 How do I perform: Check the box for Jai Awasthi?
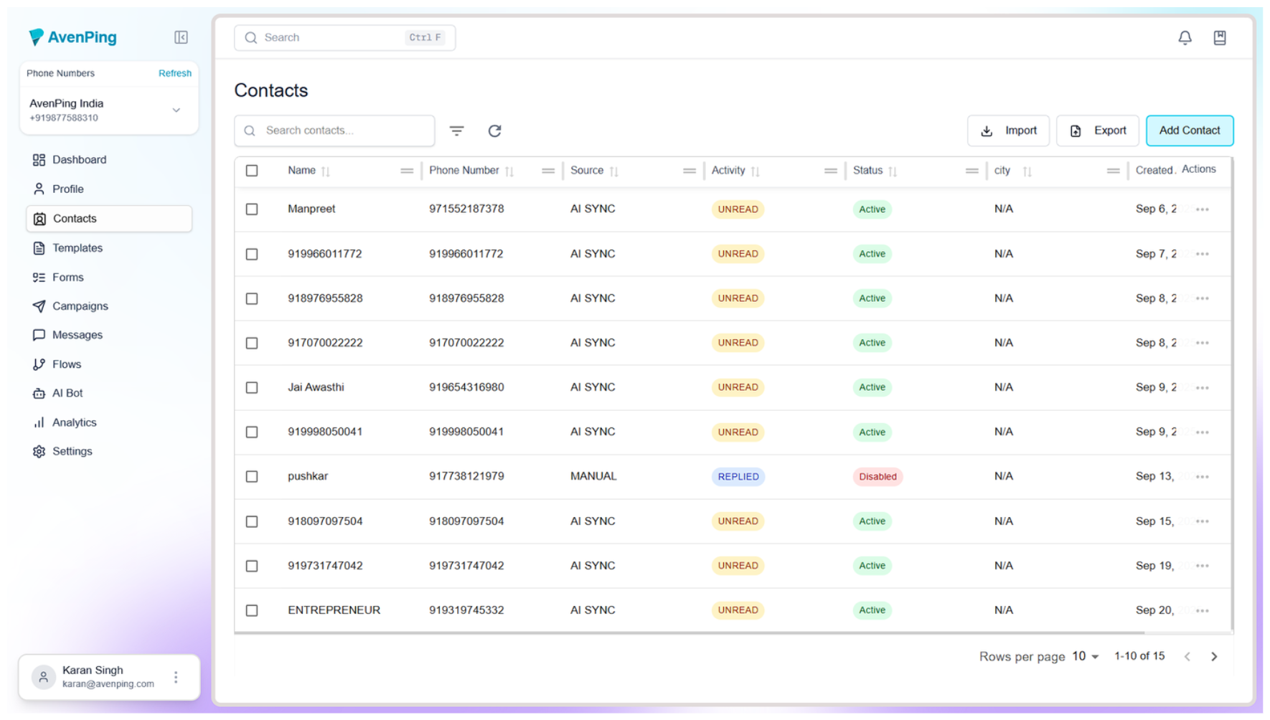252,388
